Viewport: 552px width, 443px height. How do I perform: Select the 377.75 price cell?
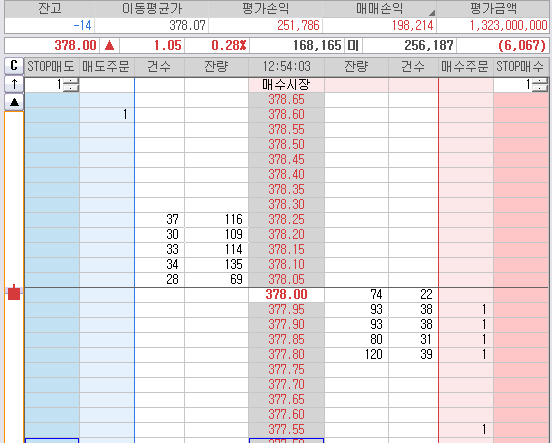[x=286, y=370]
